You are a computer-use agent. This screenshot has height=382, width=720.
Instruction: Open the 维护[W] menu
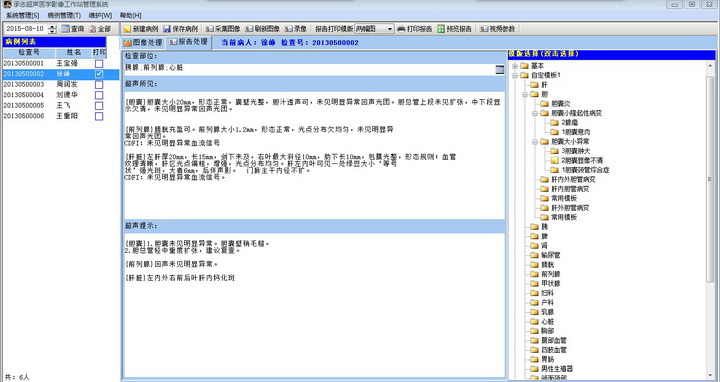coord(100,15)
